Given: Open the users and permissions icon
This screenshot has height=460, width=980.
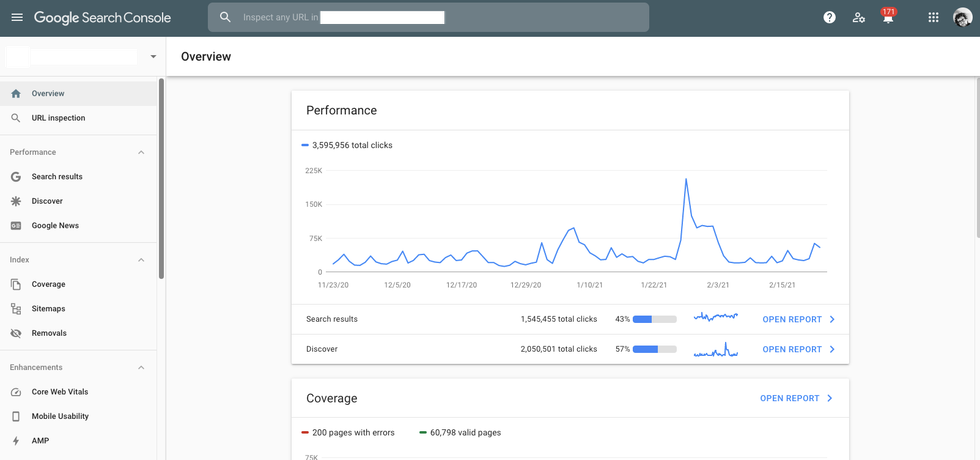Looking at the screenshot, I should pyautogui.click(x=858, y=18).
